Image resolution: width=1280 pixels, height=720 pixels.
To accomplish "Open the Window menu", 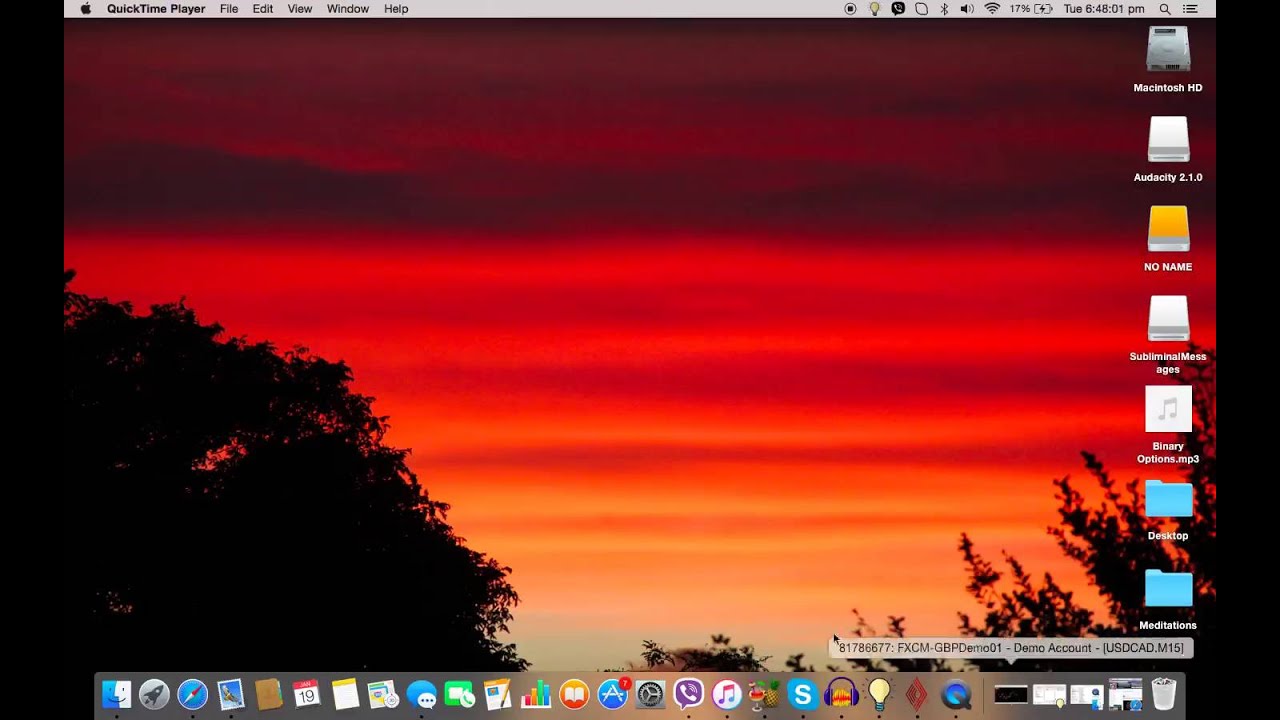I will [348, 9].
